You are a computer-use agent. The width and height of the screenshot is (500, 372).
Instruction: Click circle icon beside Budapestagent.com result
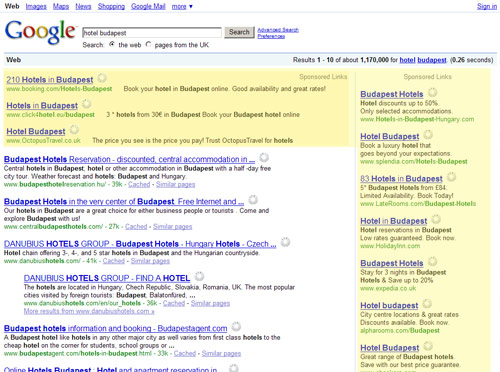(236, 326)
